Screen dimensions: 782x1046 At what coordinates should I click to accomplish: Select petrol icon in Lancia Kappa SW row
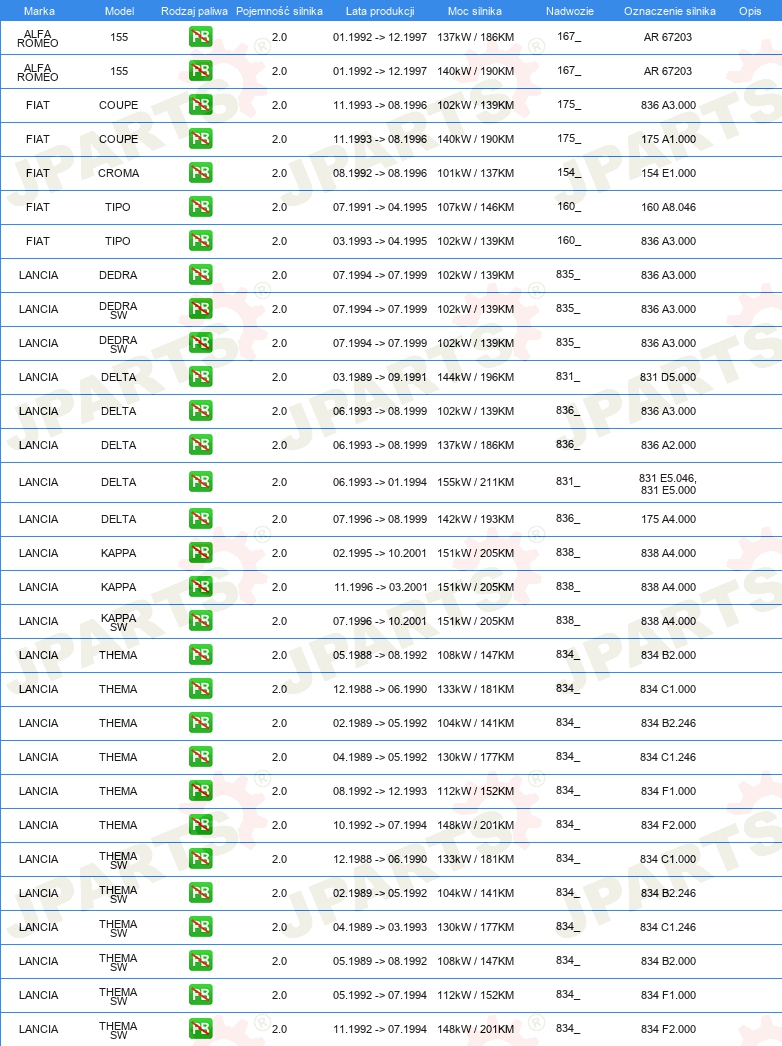click(200, 621)
